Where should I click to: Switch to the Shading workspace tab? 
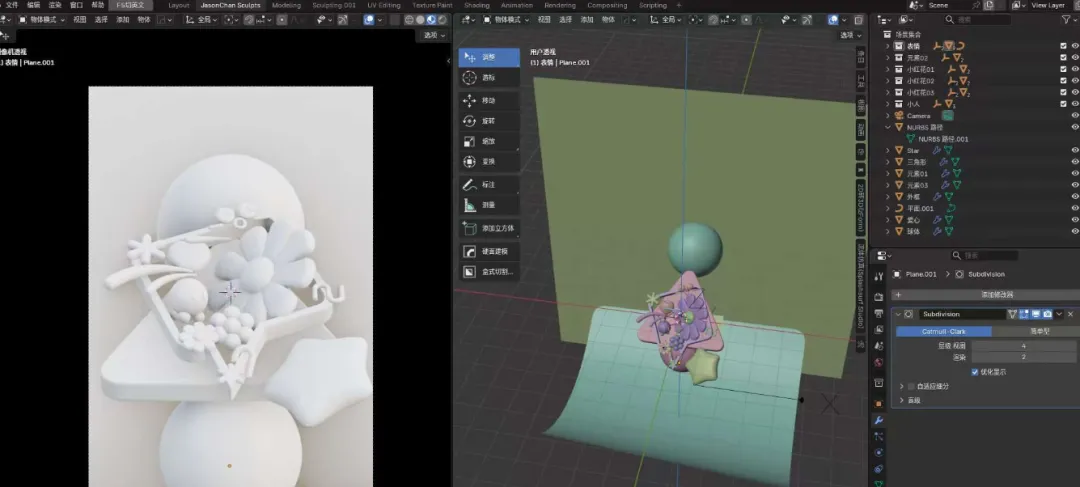pos(477,5)
